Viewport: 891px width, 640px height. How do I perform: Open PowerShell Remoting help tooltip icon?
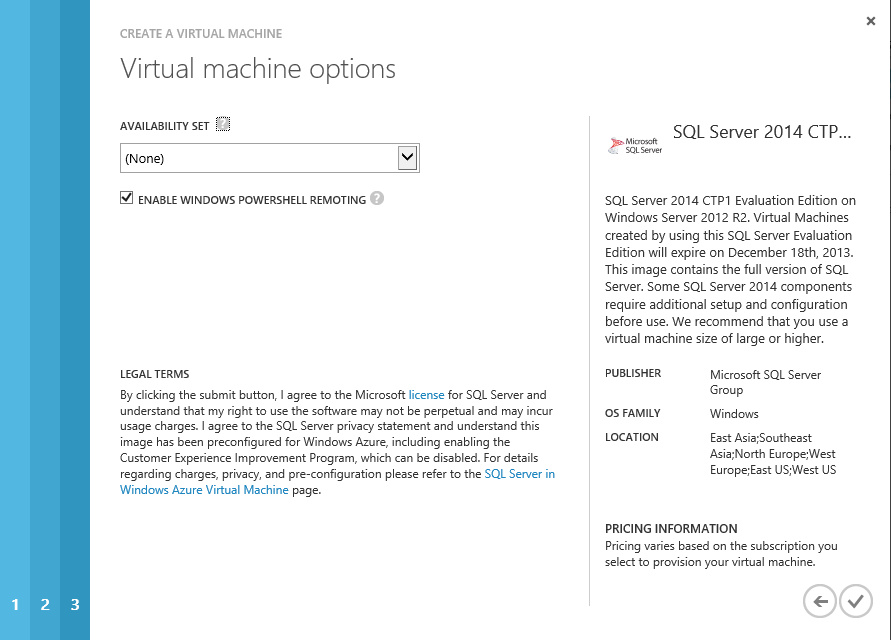(x=377, y=198)
